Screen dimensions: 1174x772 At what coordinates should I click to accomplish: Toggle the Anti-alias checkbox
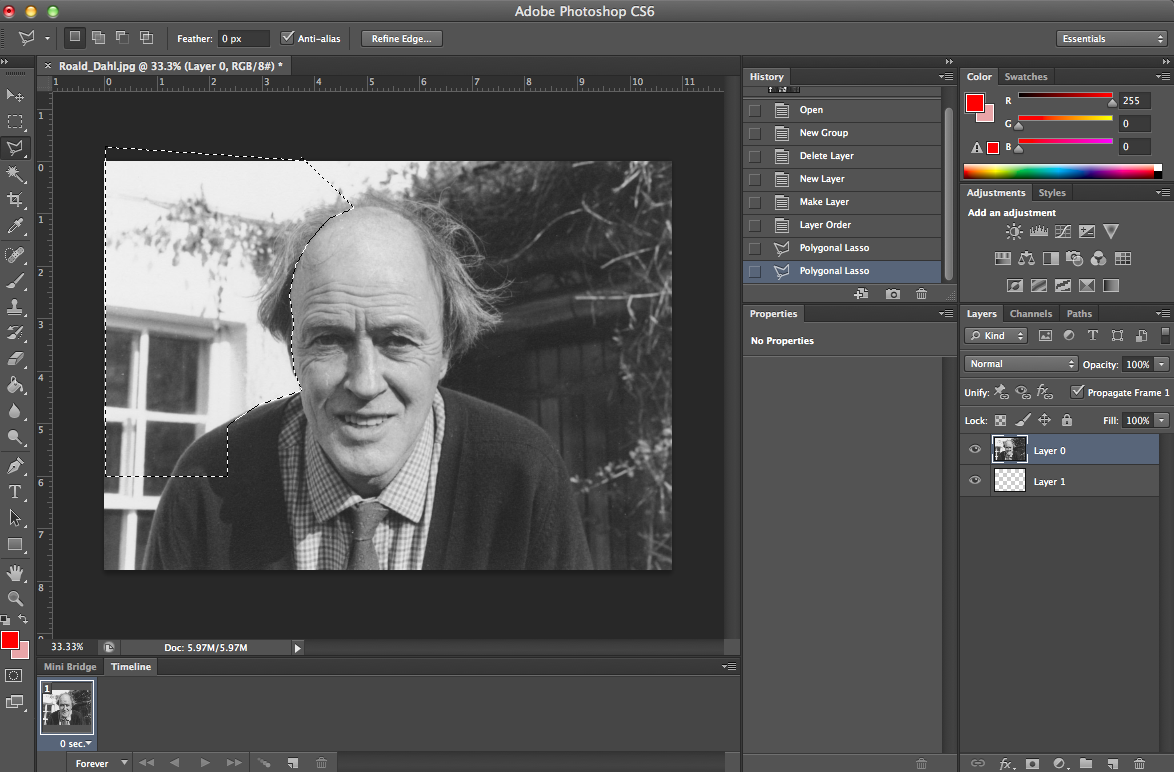coord(288,38)
